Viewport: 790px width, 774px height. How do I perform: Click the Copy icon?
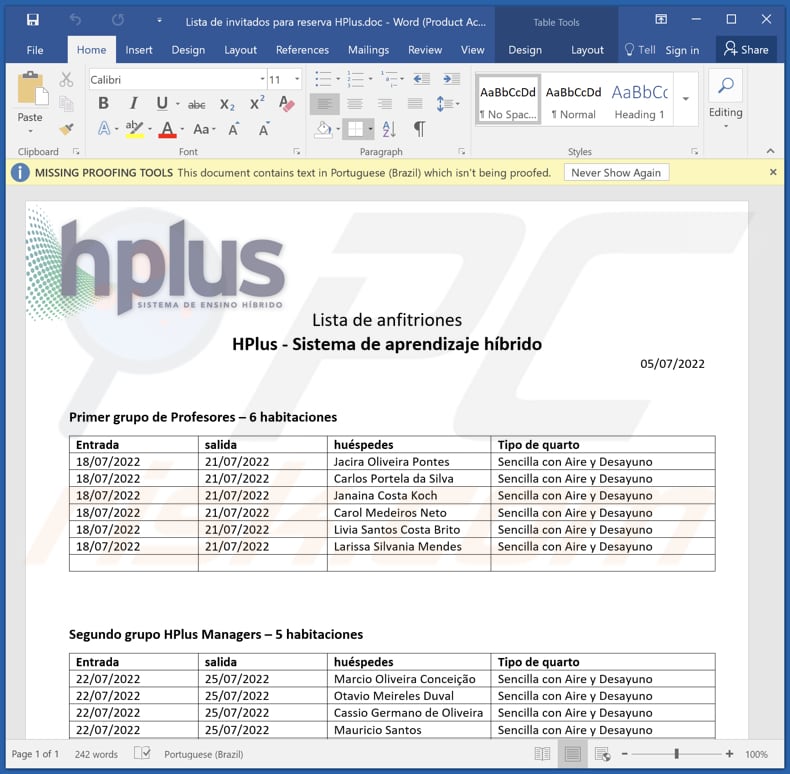tap(66, 104)
